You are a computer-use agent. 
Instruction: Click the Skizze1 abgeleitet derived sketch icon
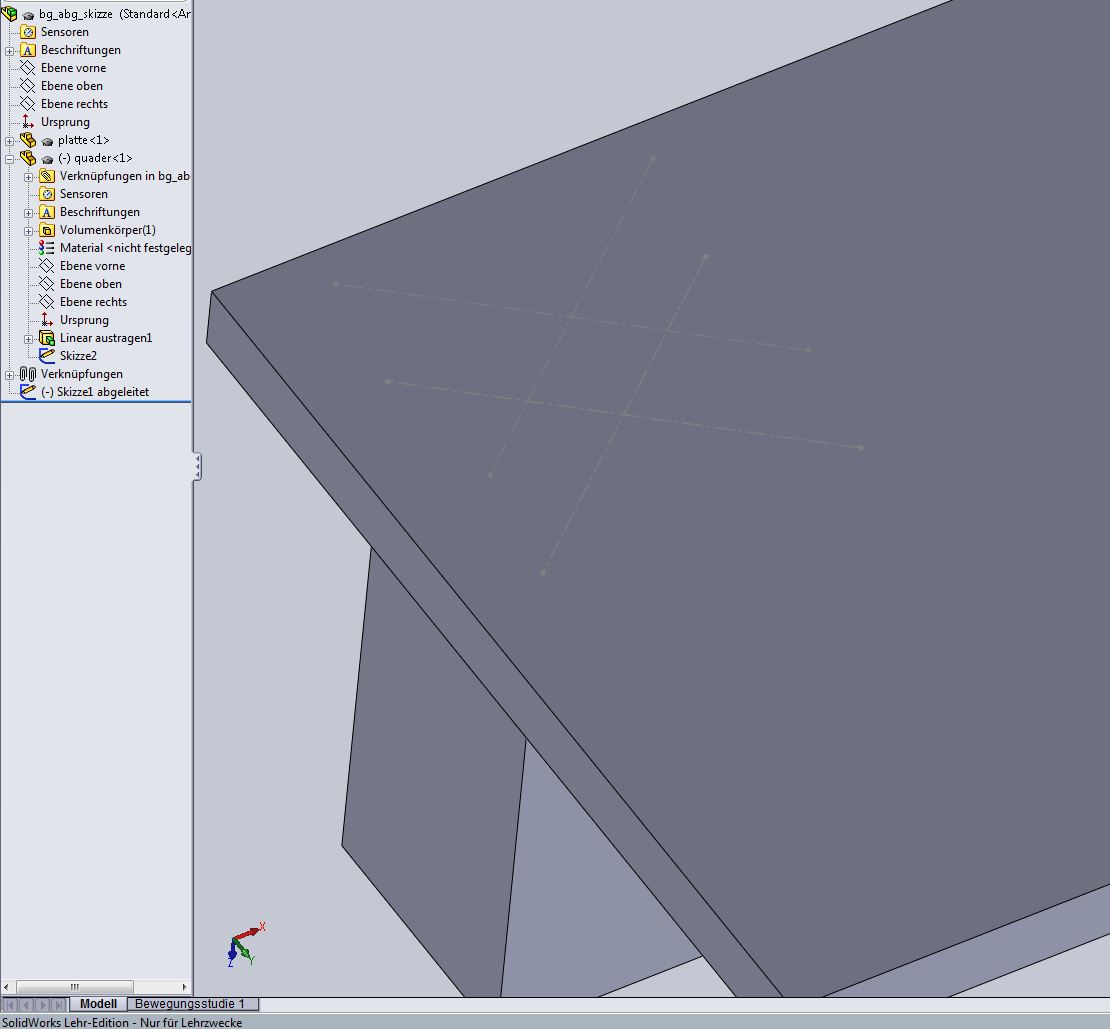click(x=28, y=392)
